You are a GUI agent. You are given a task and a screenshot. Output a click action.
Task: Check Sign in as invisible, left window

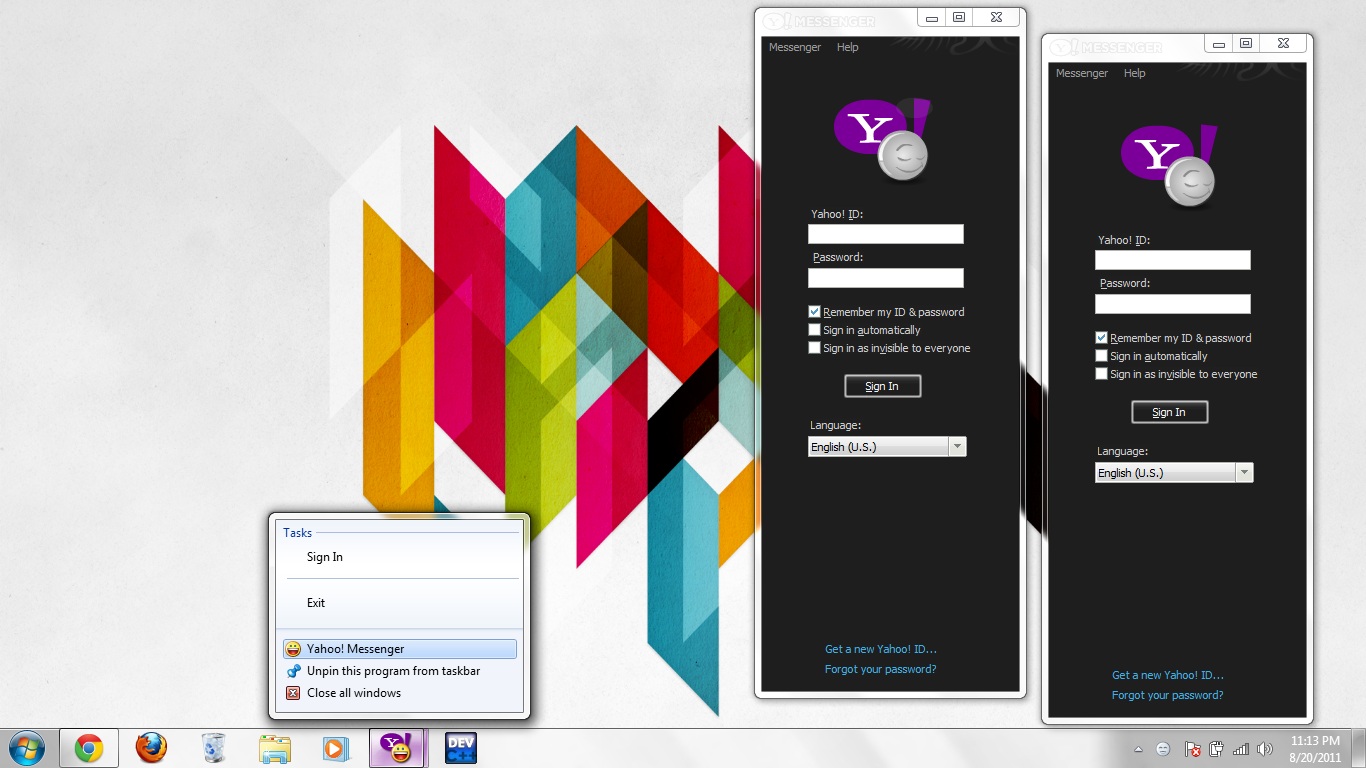click(x=814, y=348)
